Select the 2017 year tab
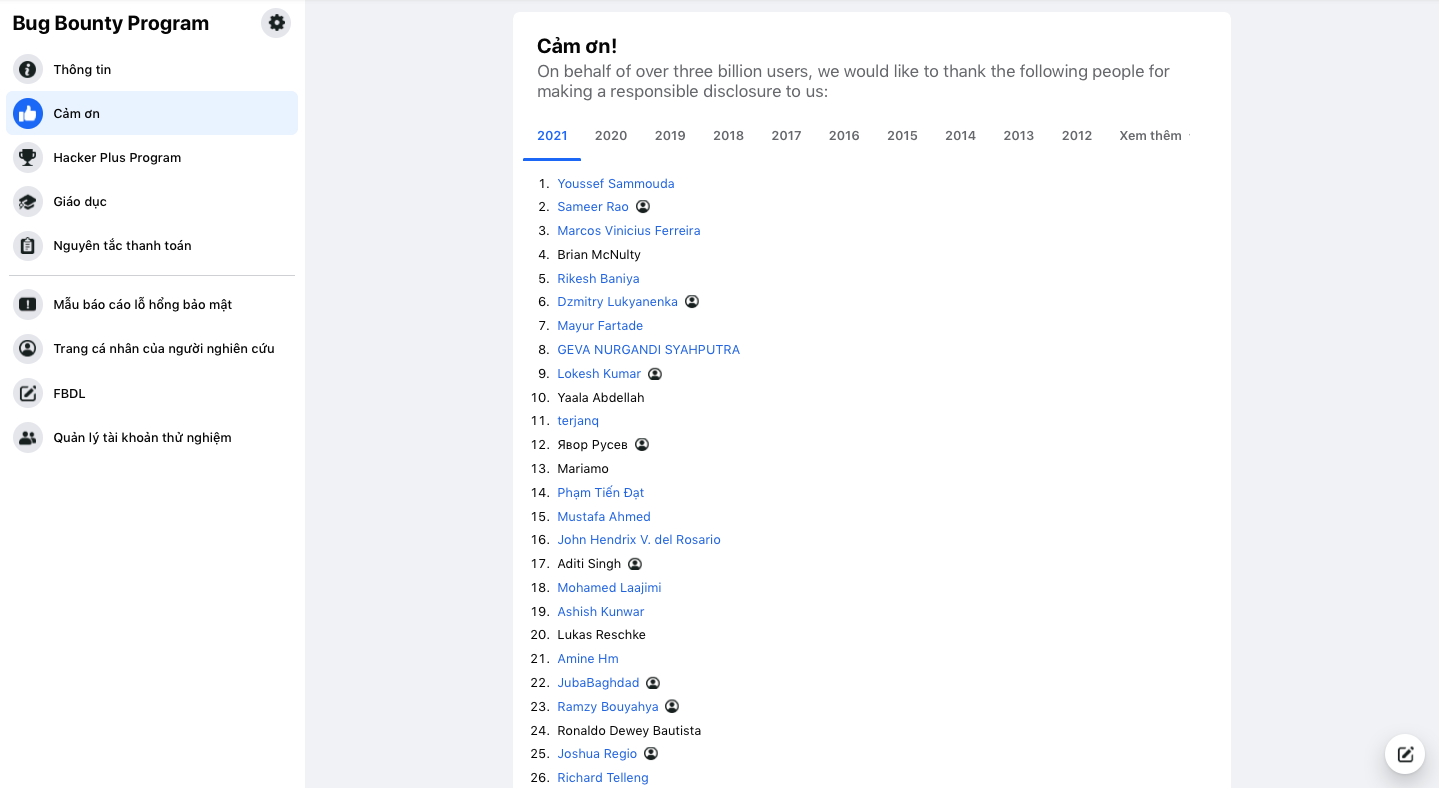This screenshot has width=1439, height=788. 786,136
